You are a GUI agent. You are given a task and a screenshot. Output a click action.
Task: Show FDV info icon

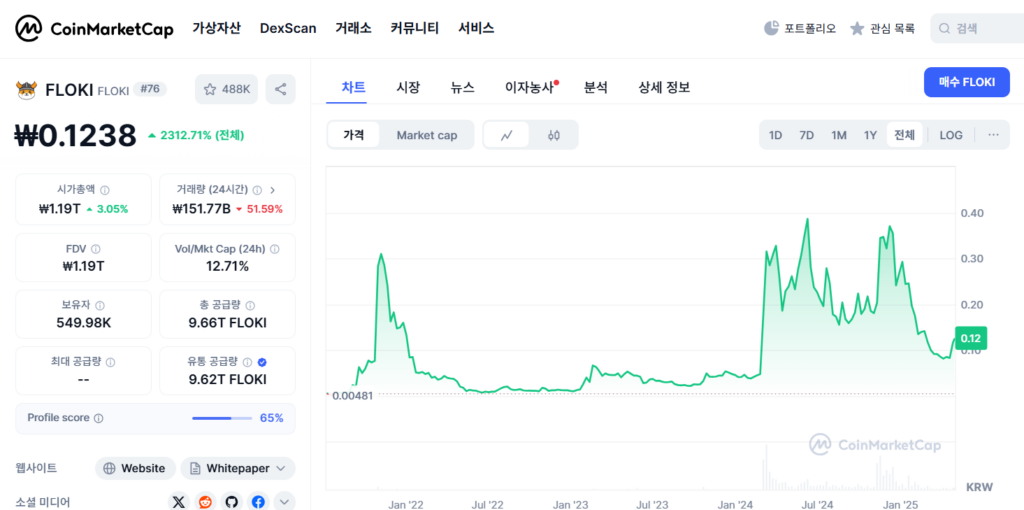tap(96, 249)
